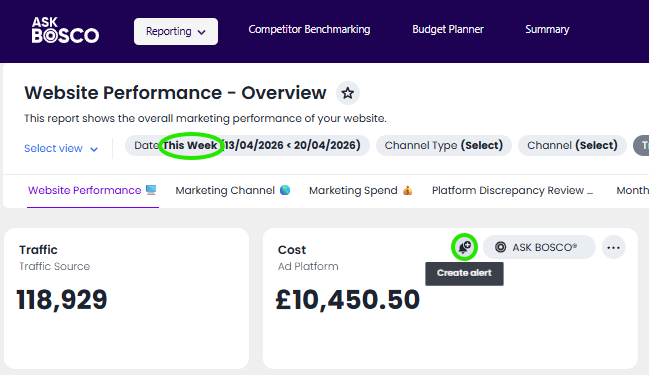
Task: Favorite the report with the star icon
Action: [348, 93]
